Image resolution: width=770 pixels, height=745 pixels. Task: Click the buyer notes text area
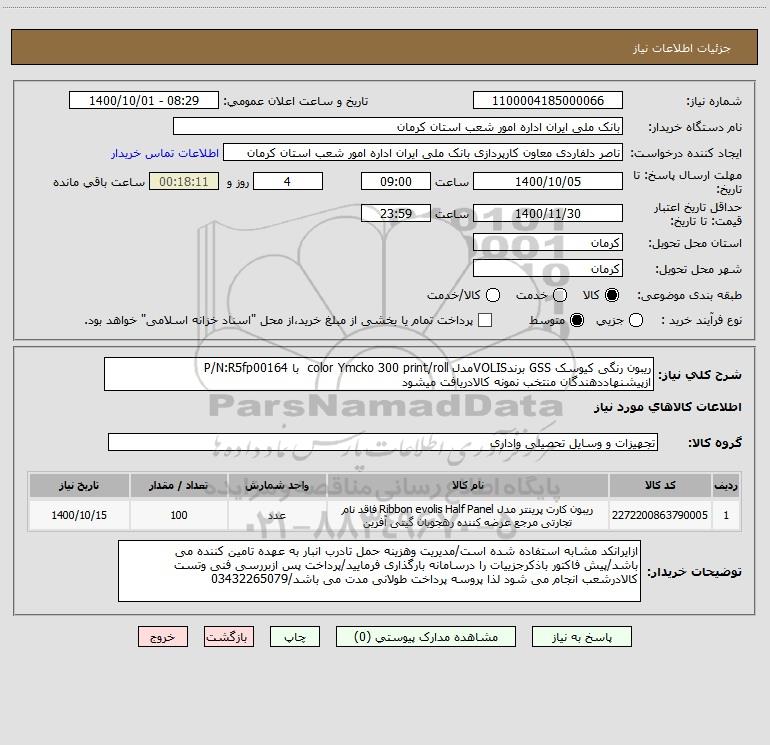point(379,571)
